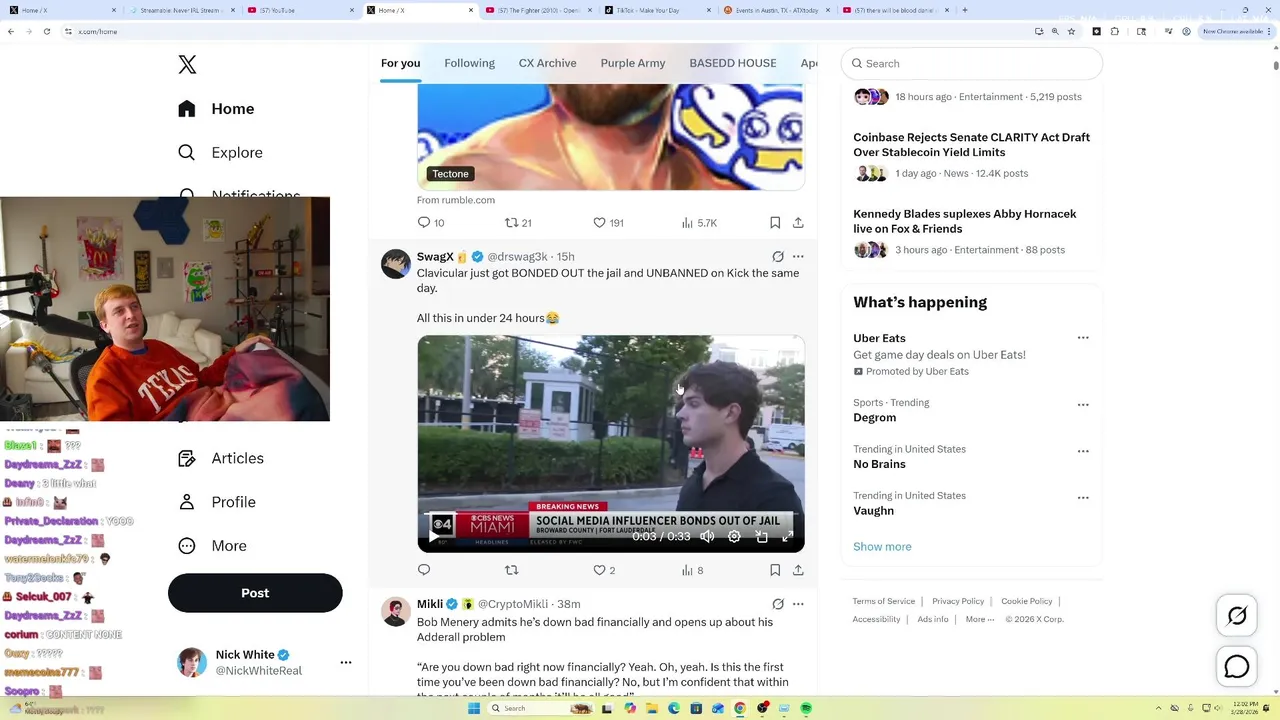Screen dimensions: 1280x720
Task: Open the floating Messages chat button
Action: 1237,667
